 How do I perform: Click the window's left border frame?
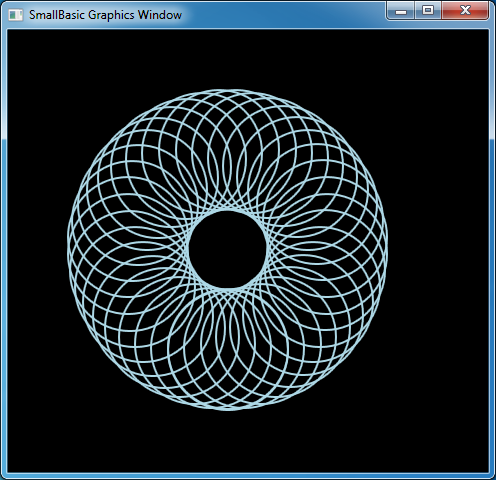click(3, 250)
